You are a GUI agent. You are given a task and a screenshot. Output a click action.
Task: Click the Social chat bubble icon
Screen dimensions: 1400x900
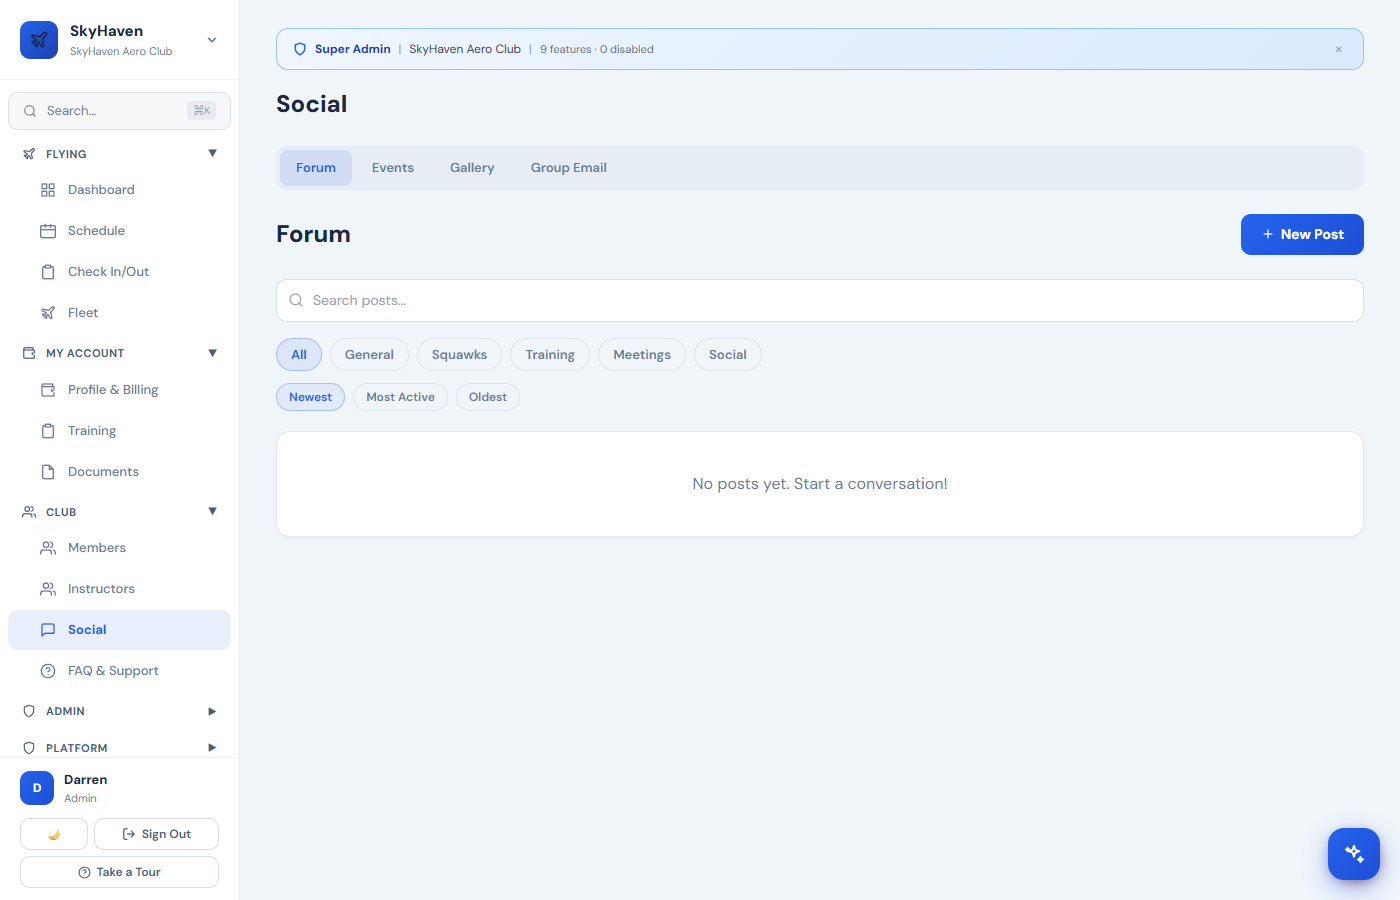(48, 629)
